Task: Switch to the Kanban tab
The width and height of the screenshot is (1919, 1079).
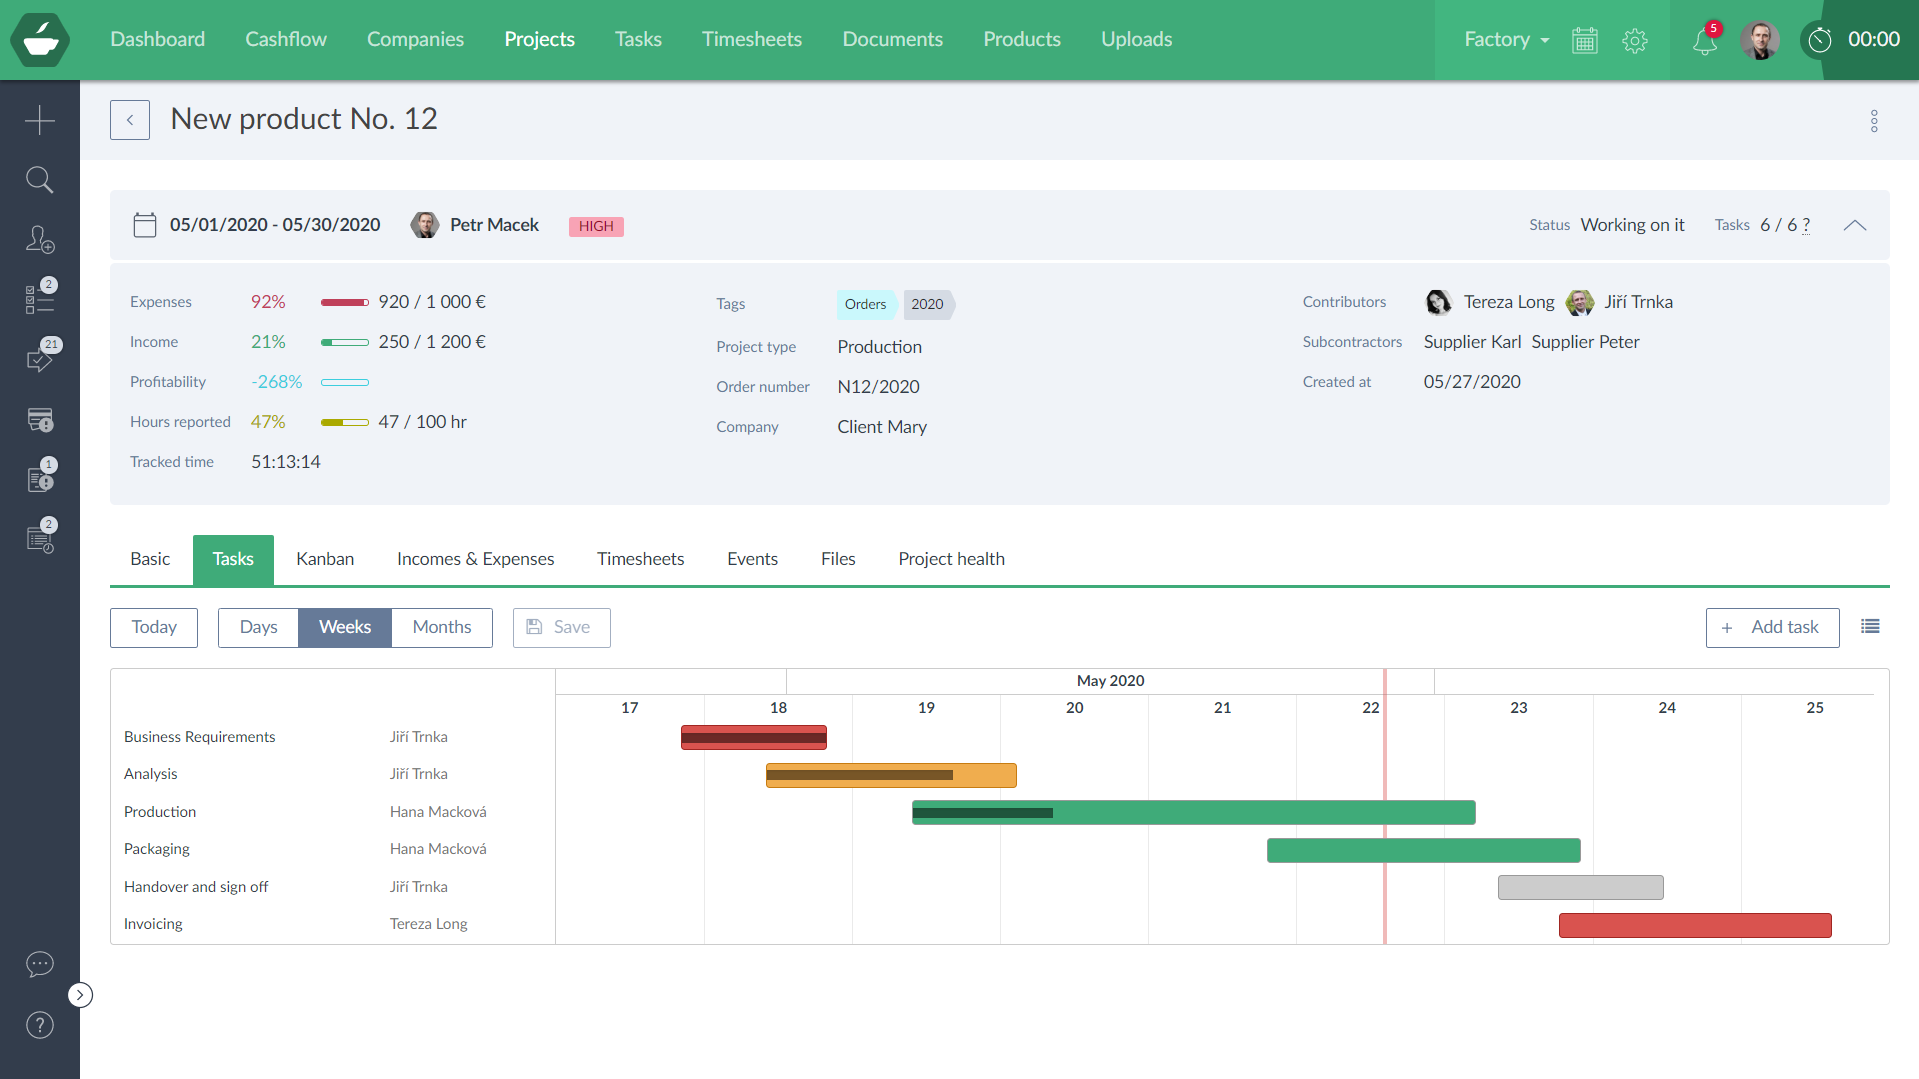Action: point(325,559)
